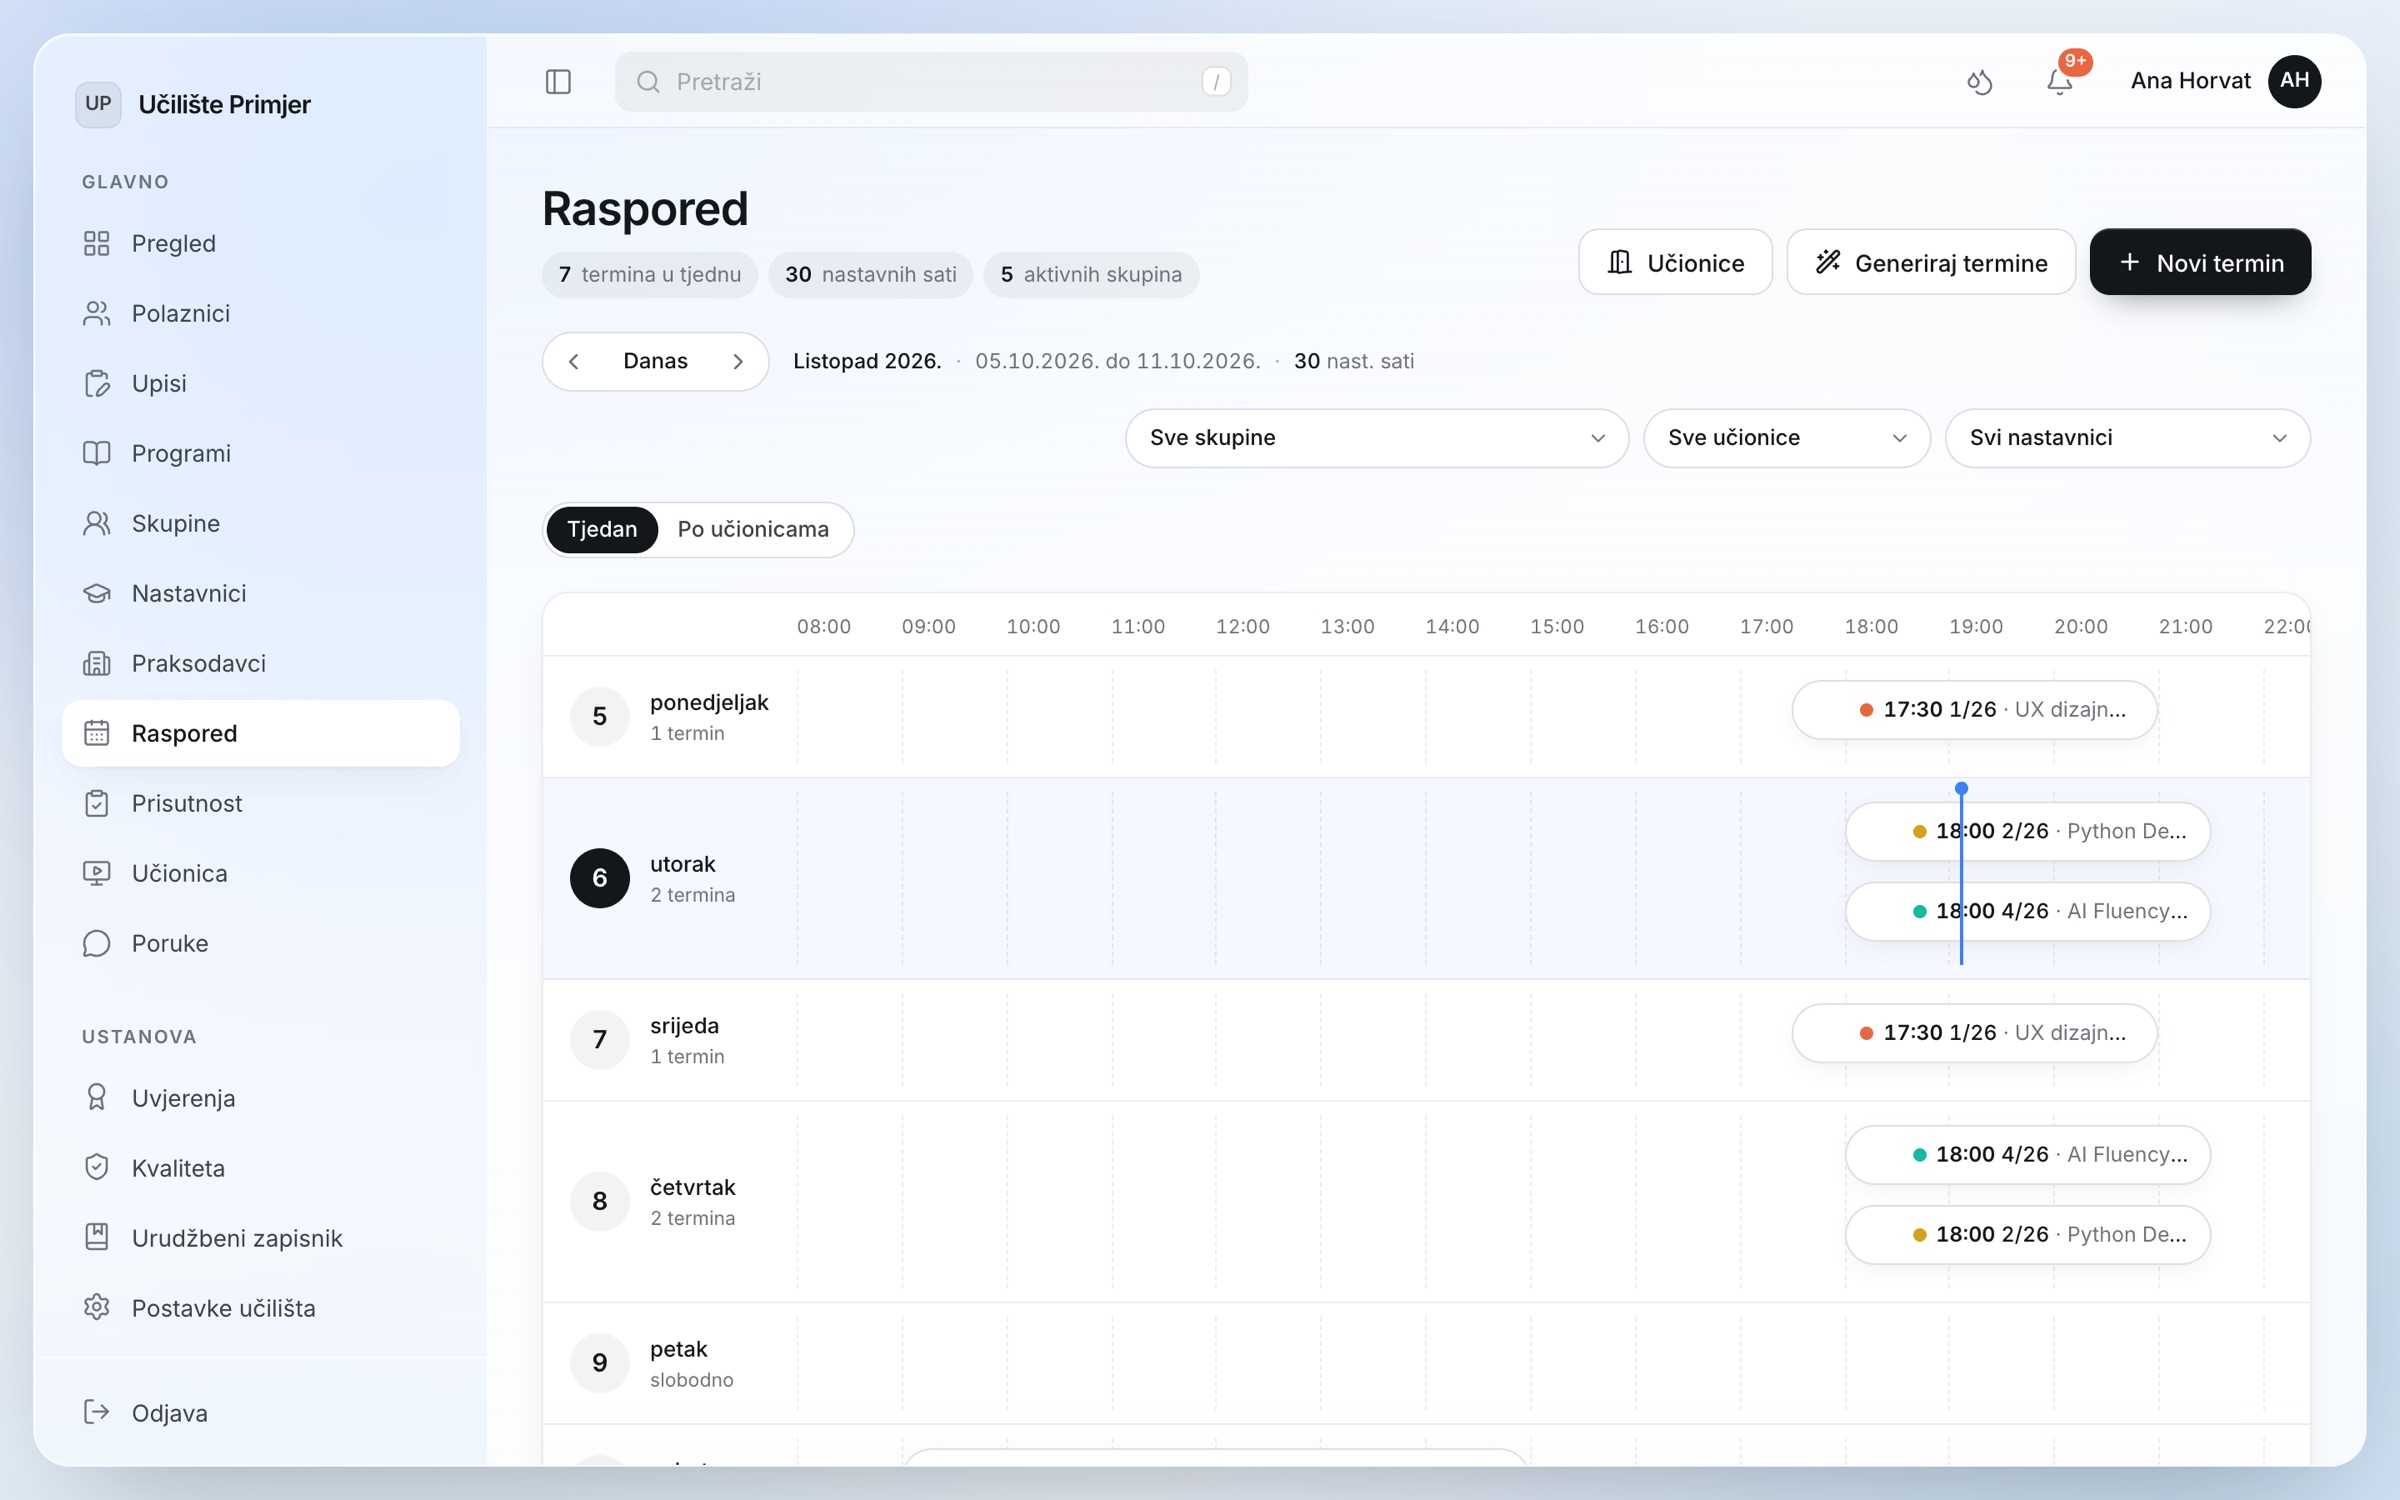Open Pregled in the sidebar

[260, 243]
